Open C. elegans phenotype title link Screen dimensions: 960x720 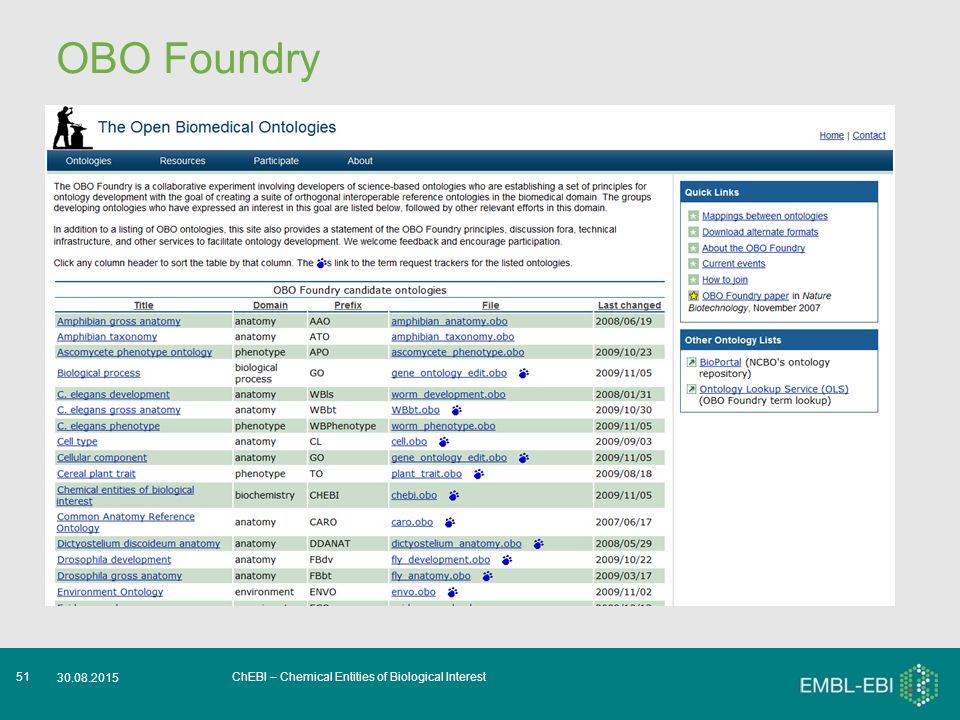point(108,426)
